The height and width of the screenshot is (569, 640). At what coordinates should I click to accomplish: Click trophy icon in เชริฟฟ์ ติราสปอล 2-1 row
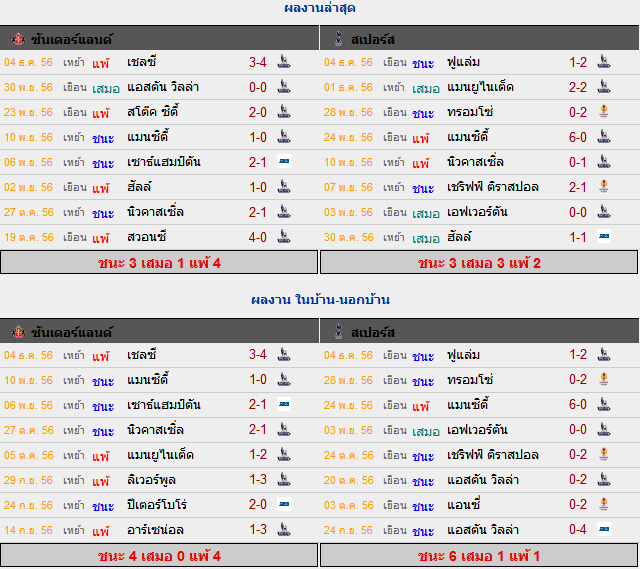click(604, 187)
